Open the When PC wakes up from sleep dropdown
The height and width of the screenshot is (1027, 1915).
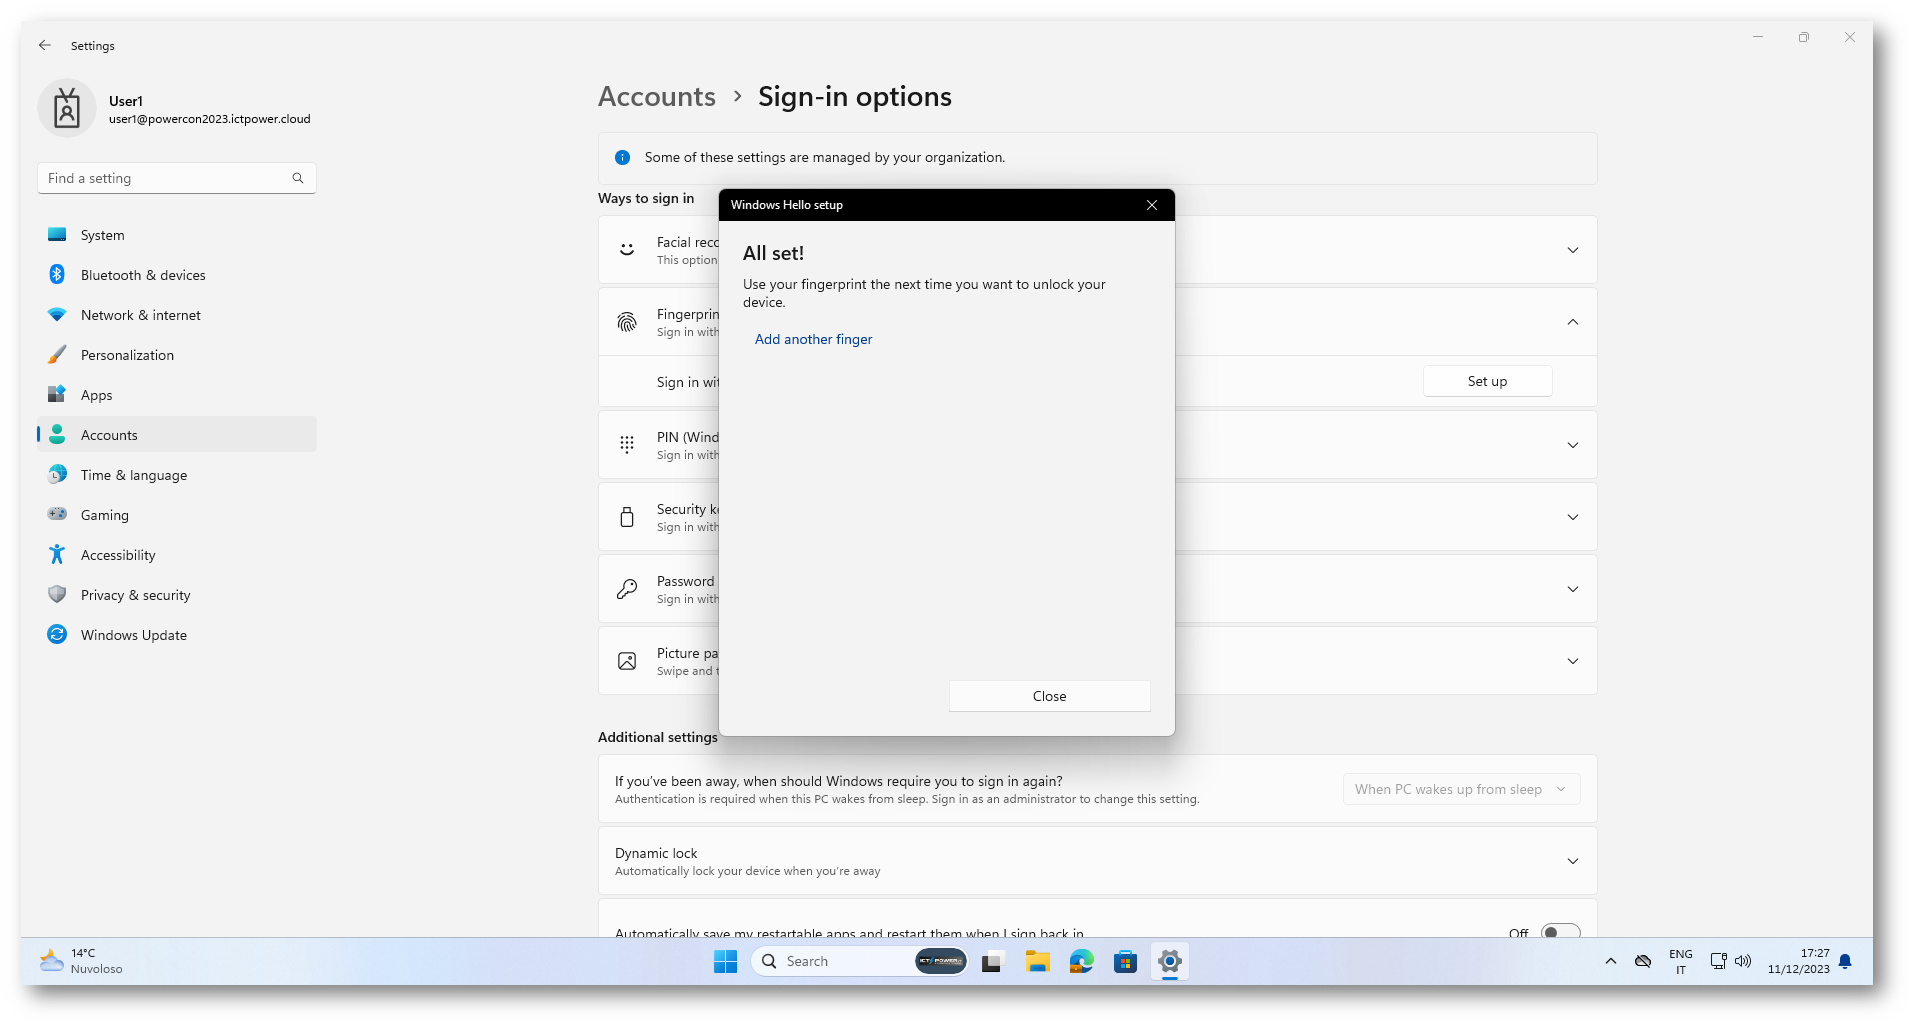[1461, 789]
